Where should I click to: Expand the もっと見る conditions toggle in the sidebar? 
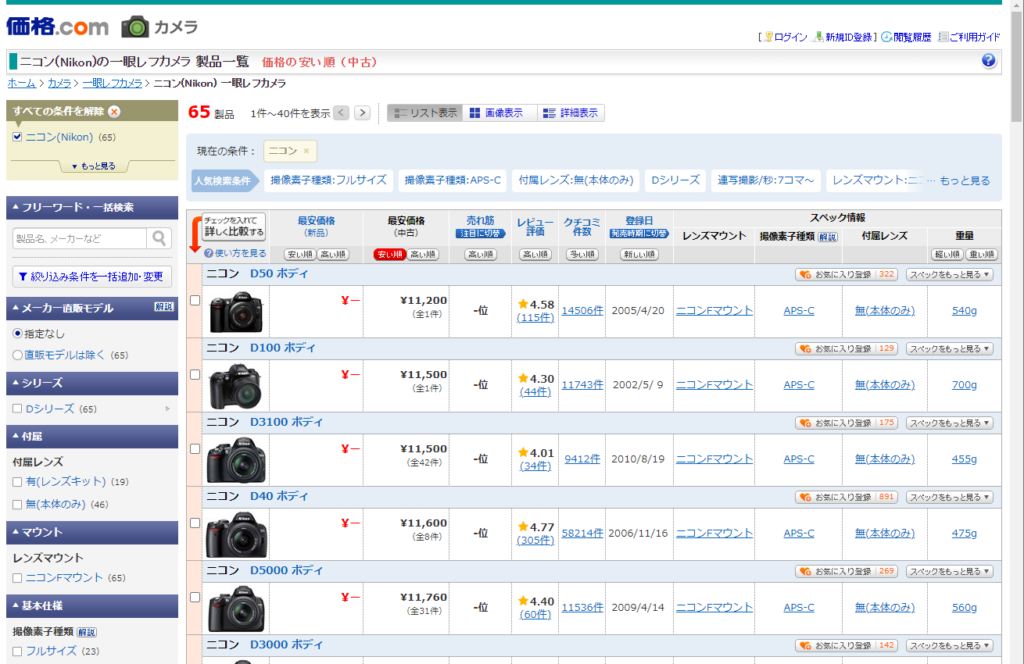coord(93,166)
